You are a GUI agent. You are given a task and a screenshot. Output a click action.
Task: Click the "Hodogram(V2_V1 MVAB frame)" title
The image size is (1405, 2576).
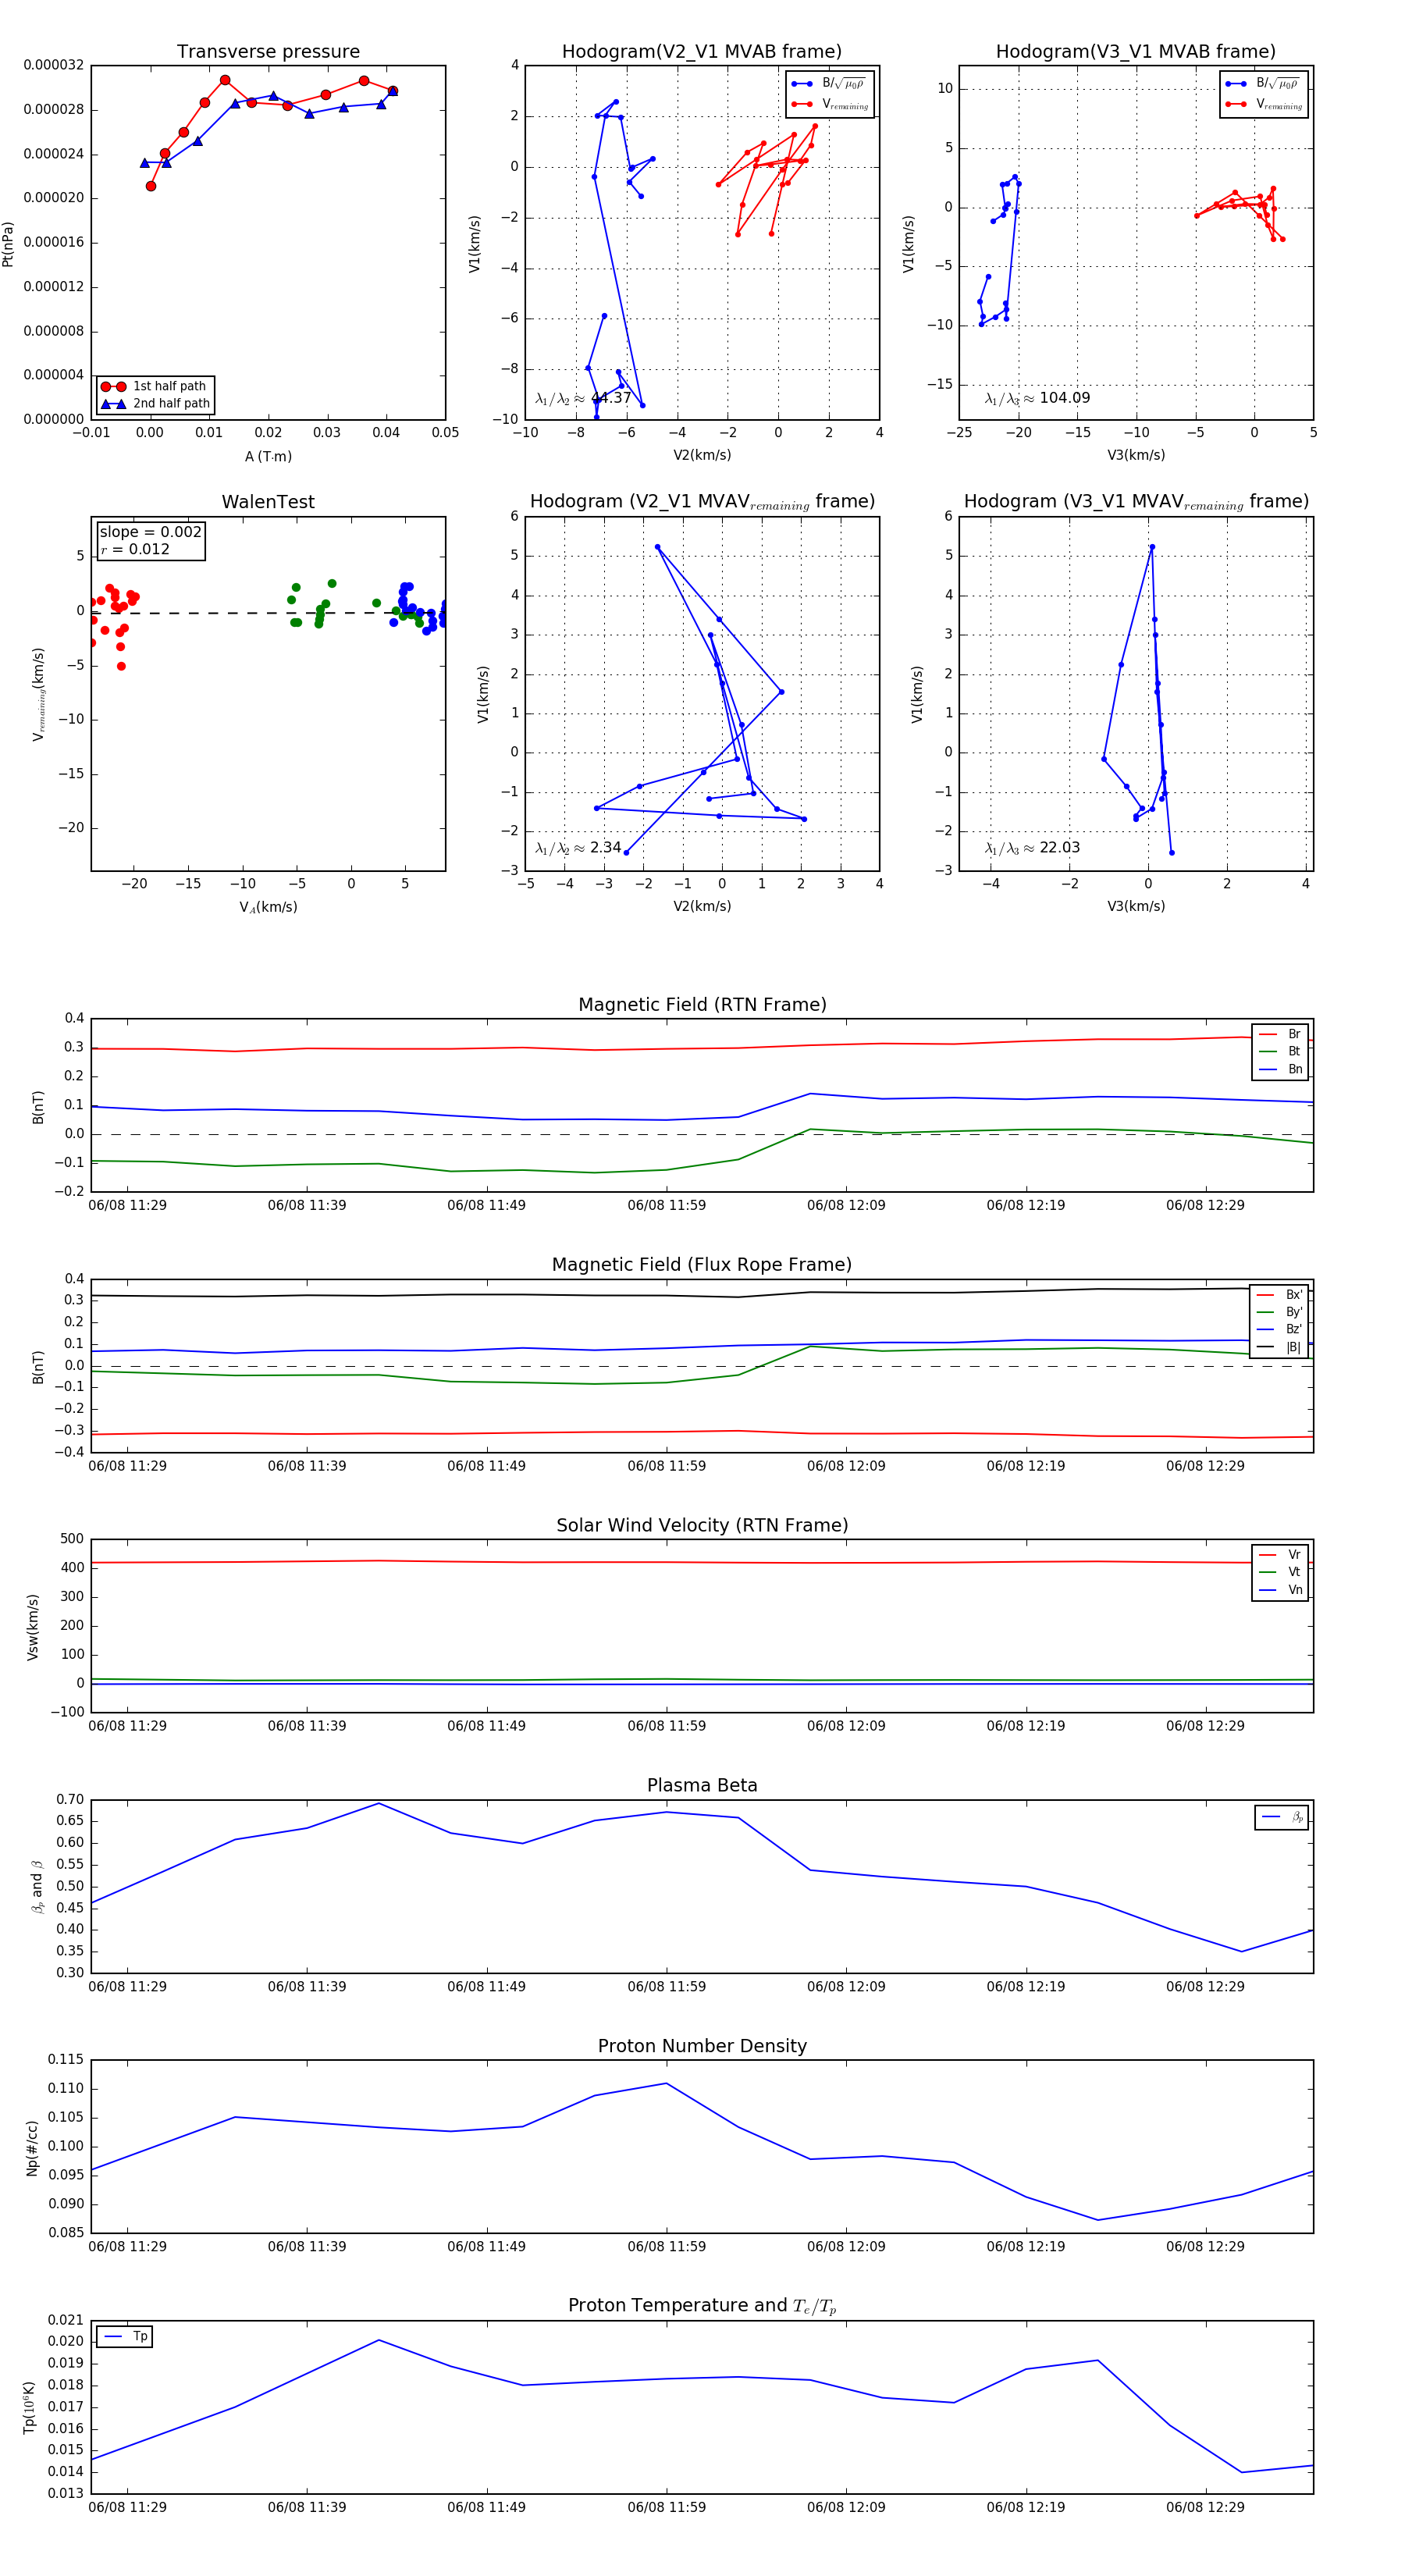701,52
